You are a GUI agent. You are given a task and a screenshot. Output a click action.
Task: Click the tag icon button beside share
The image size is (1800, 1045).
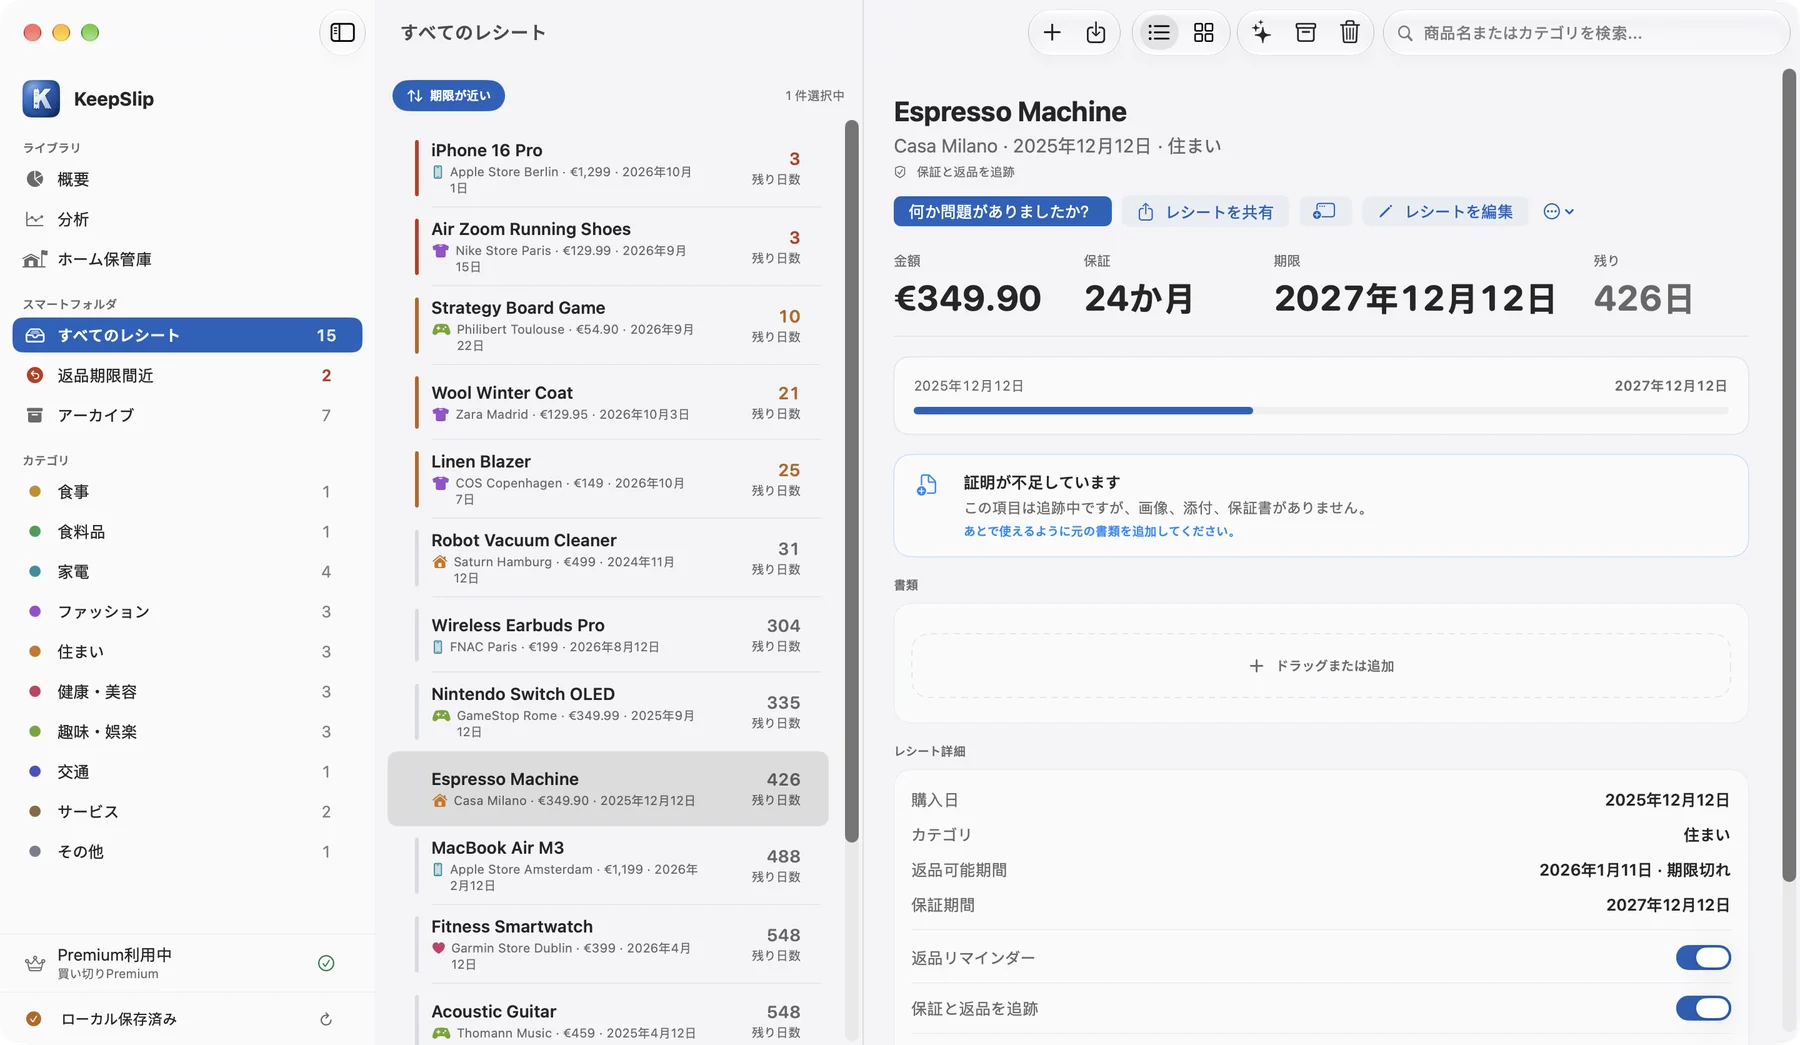point(1324,211)
